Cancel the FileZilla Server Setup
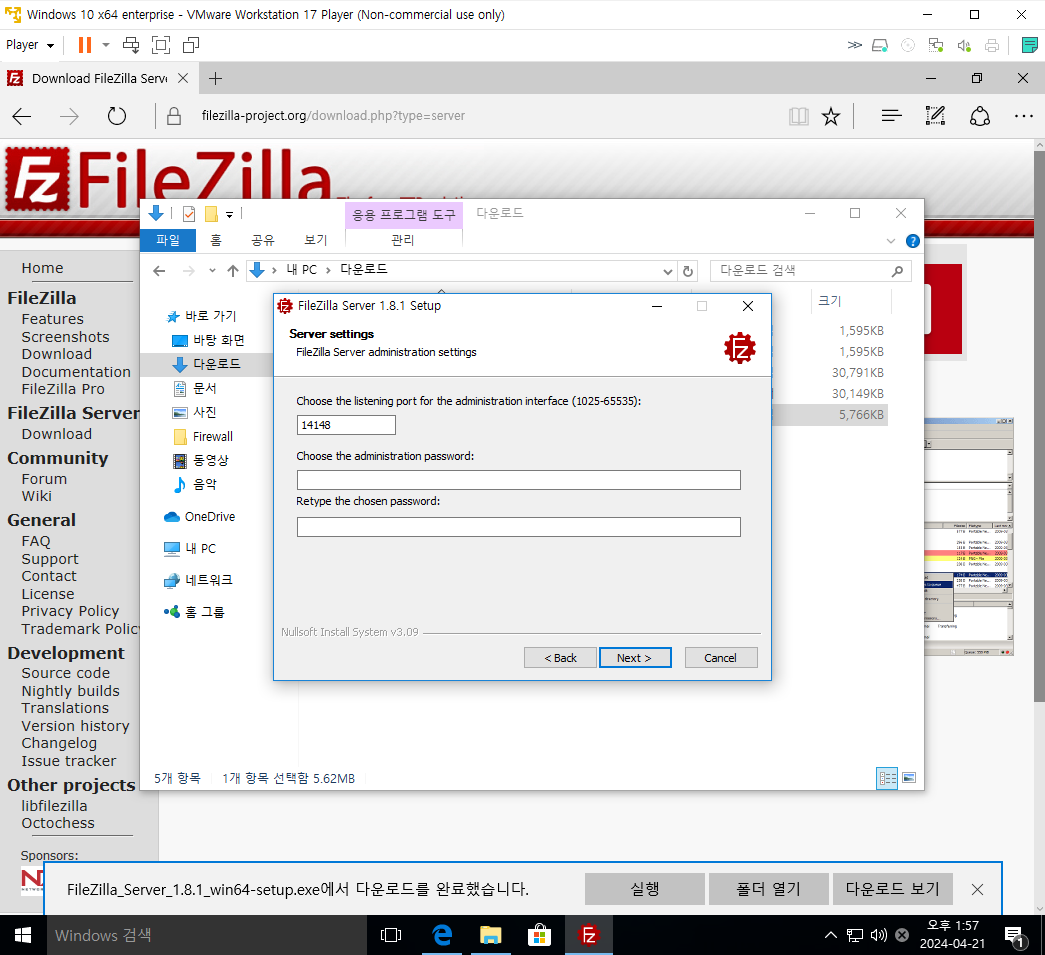Viewport: 1045px width, 955px height. (x=720, y=658)
